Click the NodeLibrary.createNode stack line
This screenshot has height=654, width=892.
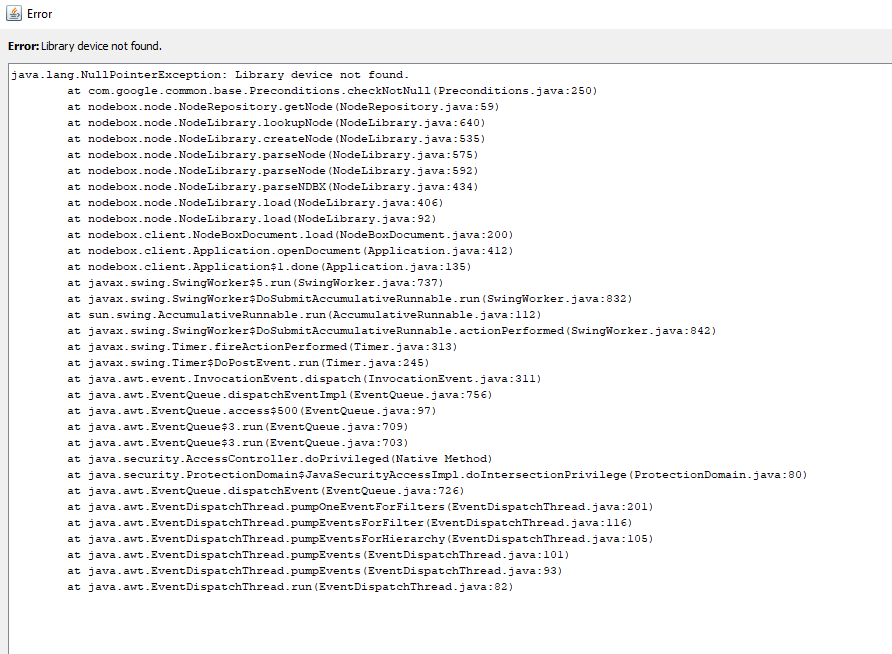pos(276,138)
